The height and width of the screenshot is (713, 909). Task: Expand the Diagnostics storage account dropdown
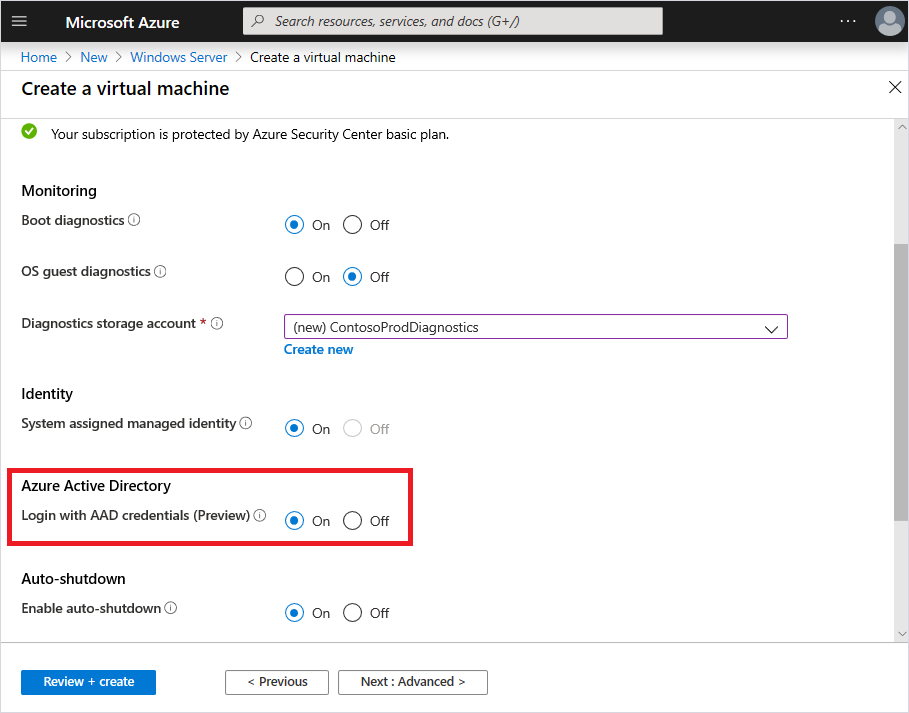(536, 327)
